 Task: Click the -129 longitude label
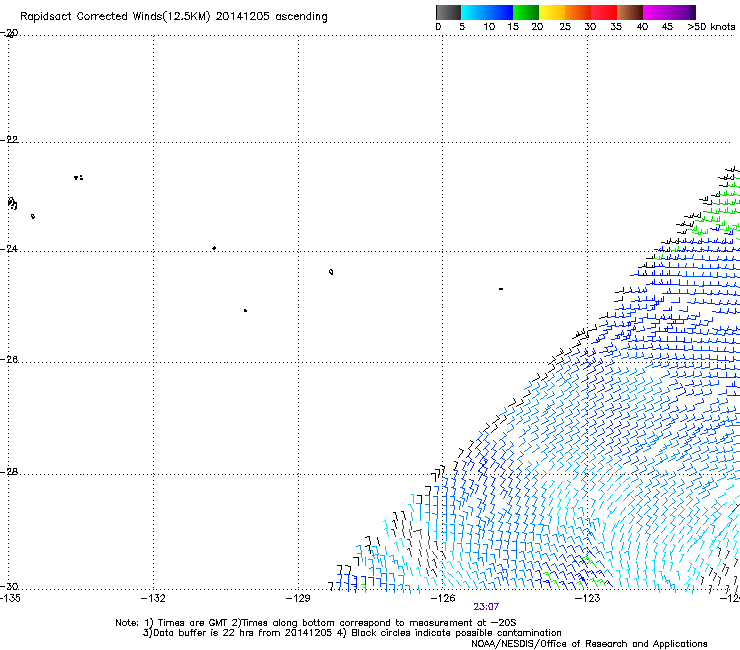(x=298, y=599)
